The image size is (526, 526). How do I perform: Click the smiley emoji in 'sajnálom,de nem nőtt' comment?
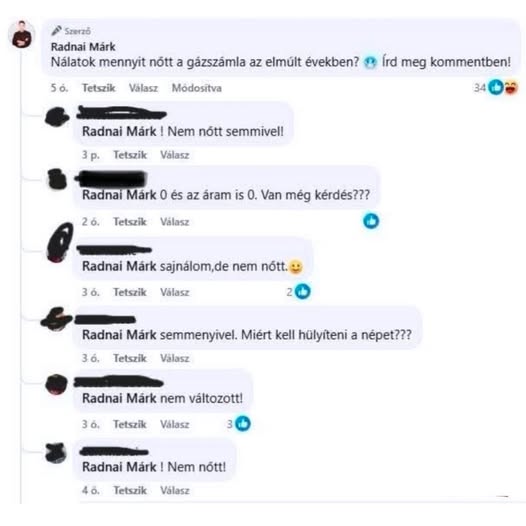coord(296,267)
